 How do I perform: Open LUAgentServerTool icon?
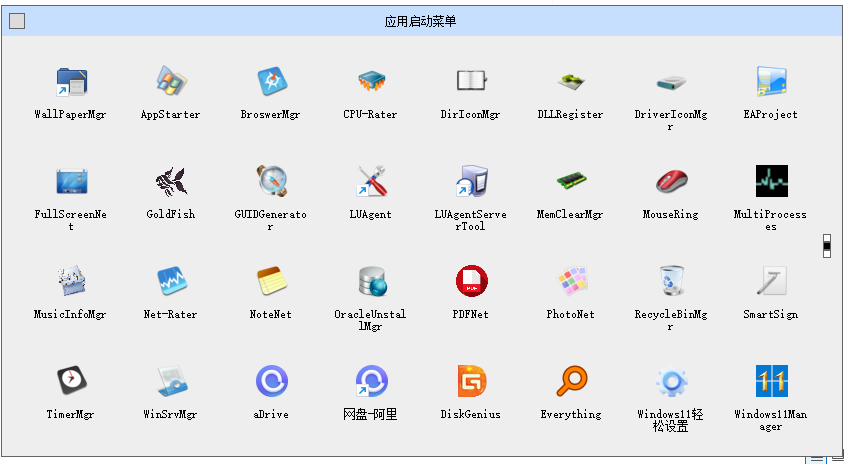pyautogui.click(x=472, y=182)
